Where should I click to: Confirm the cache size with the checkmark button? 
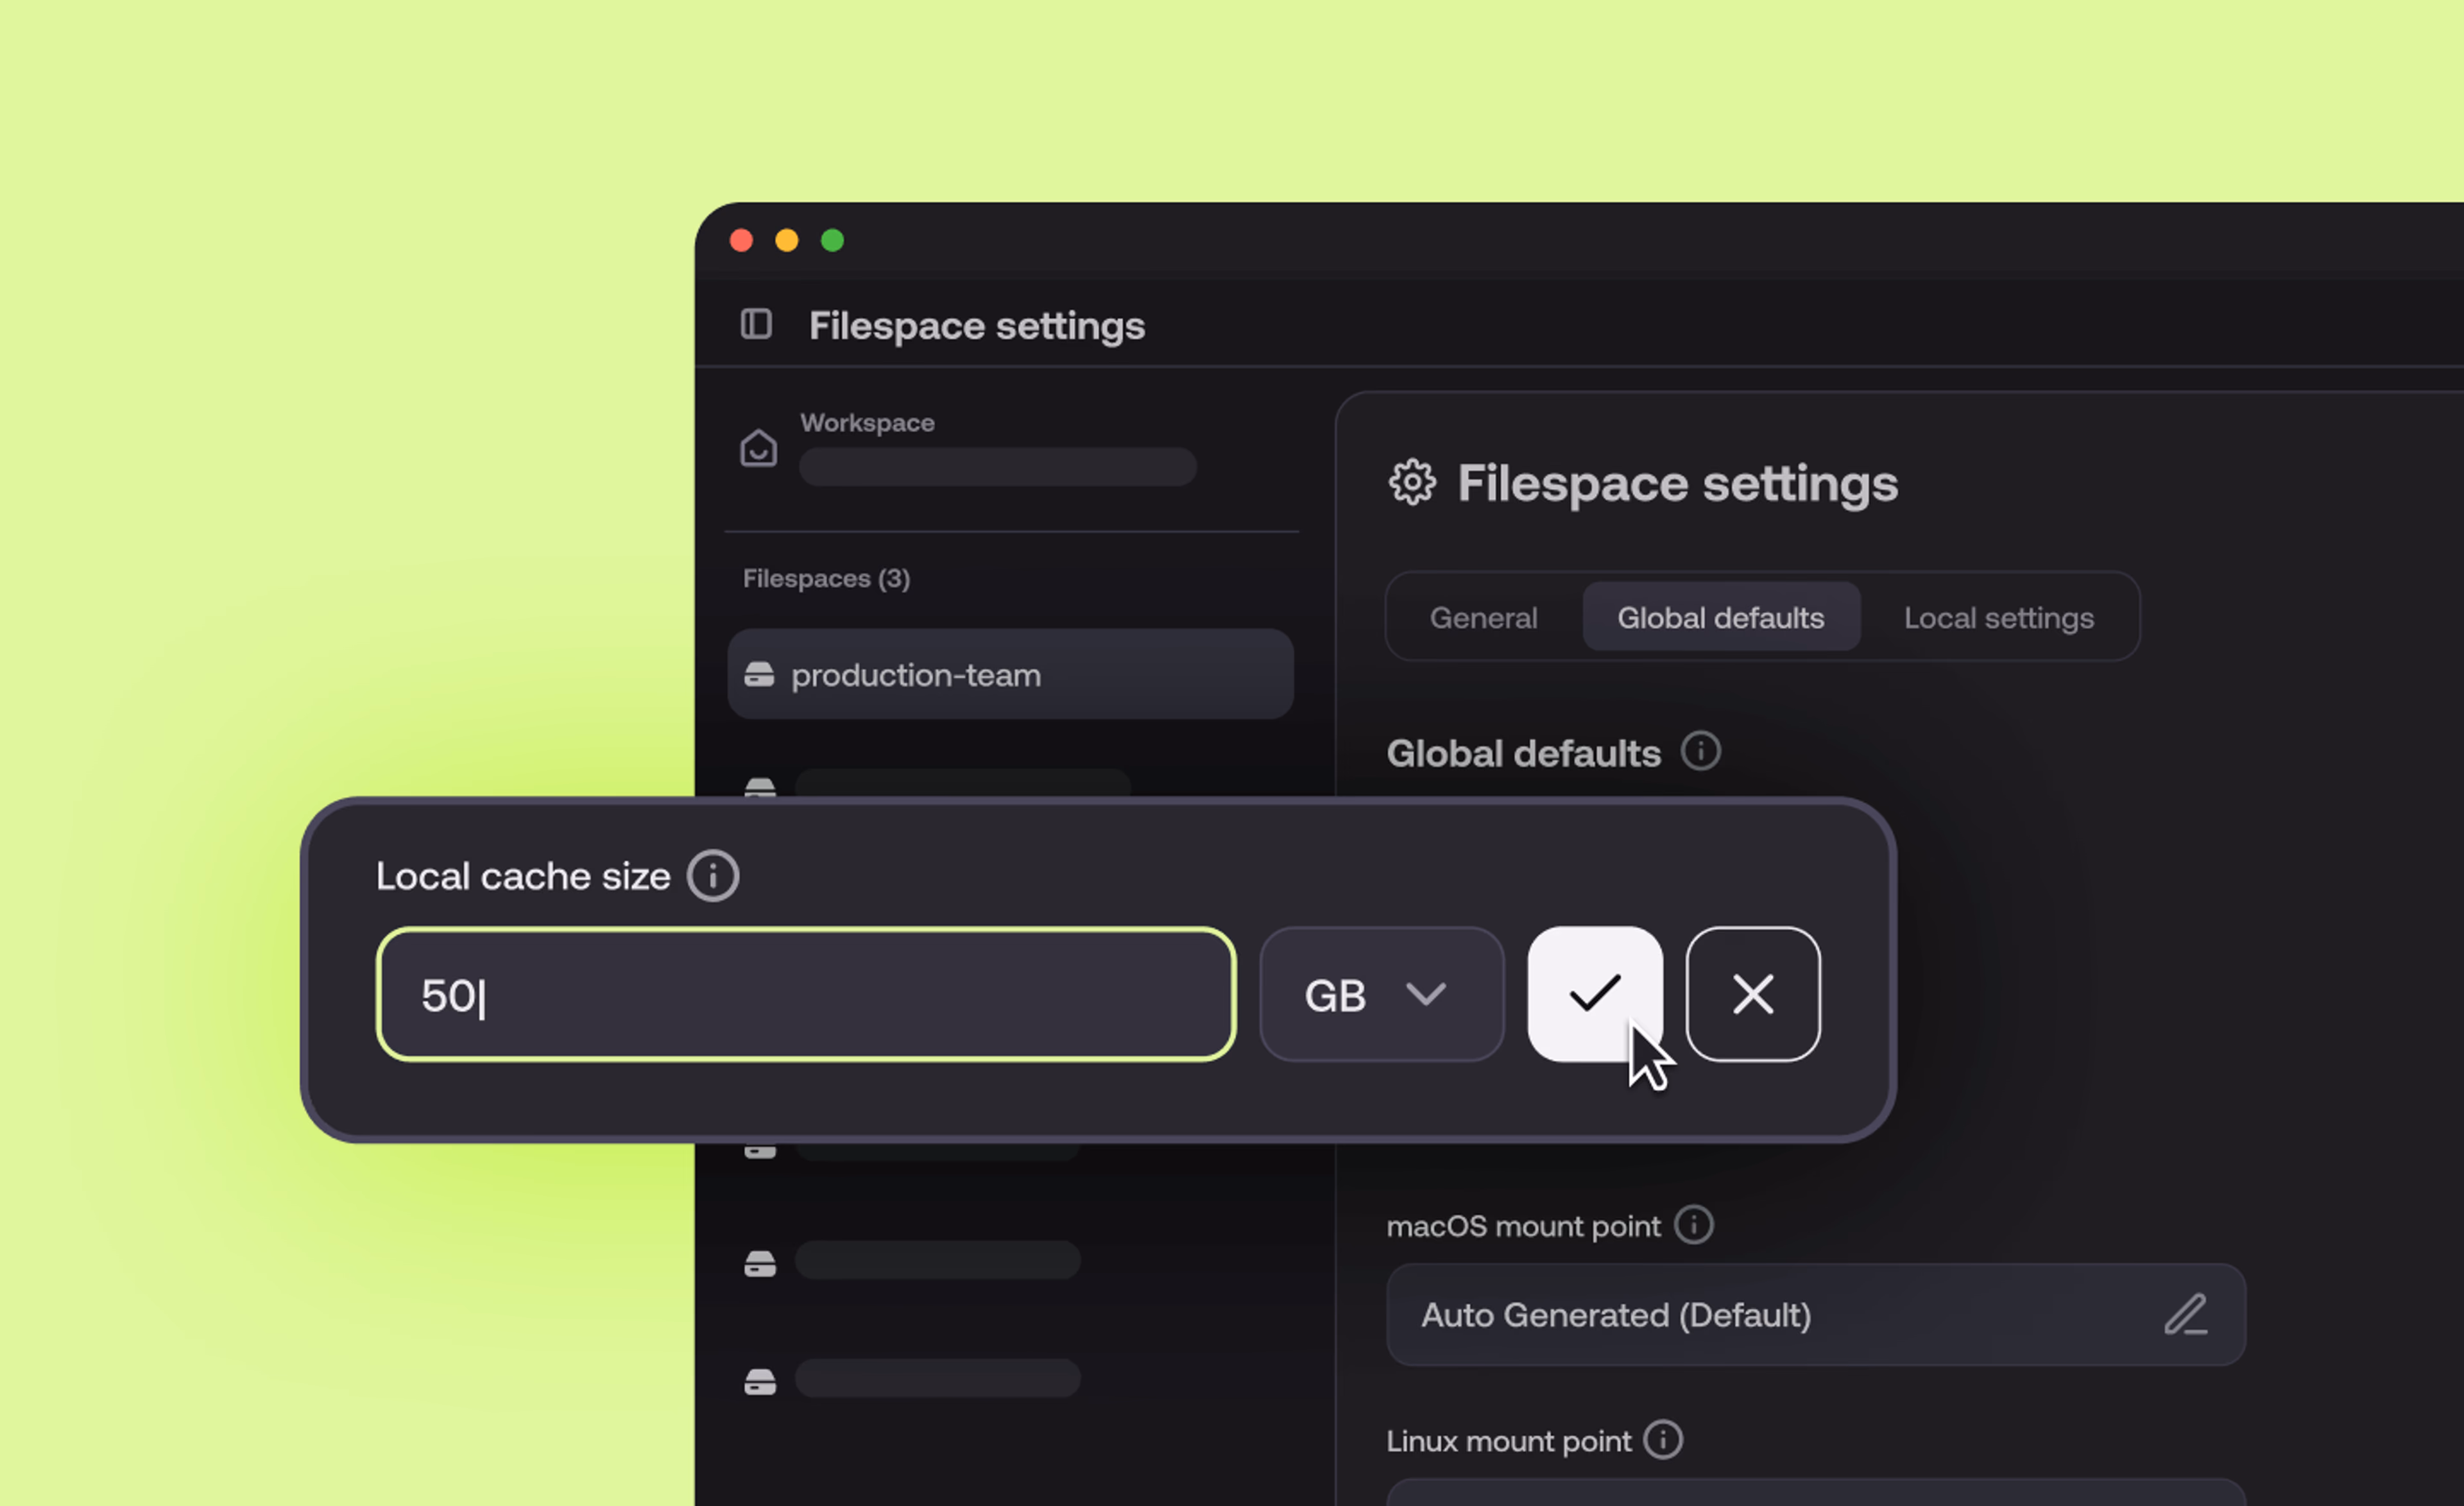click(1595, 993)
